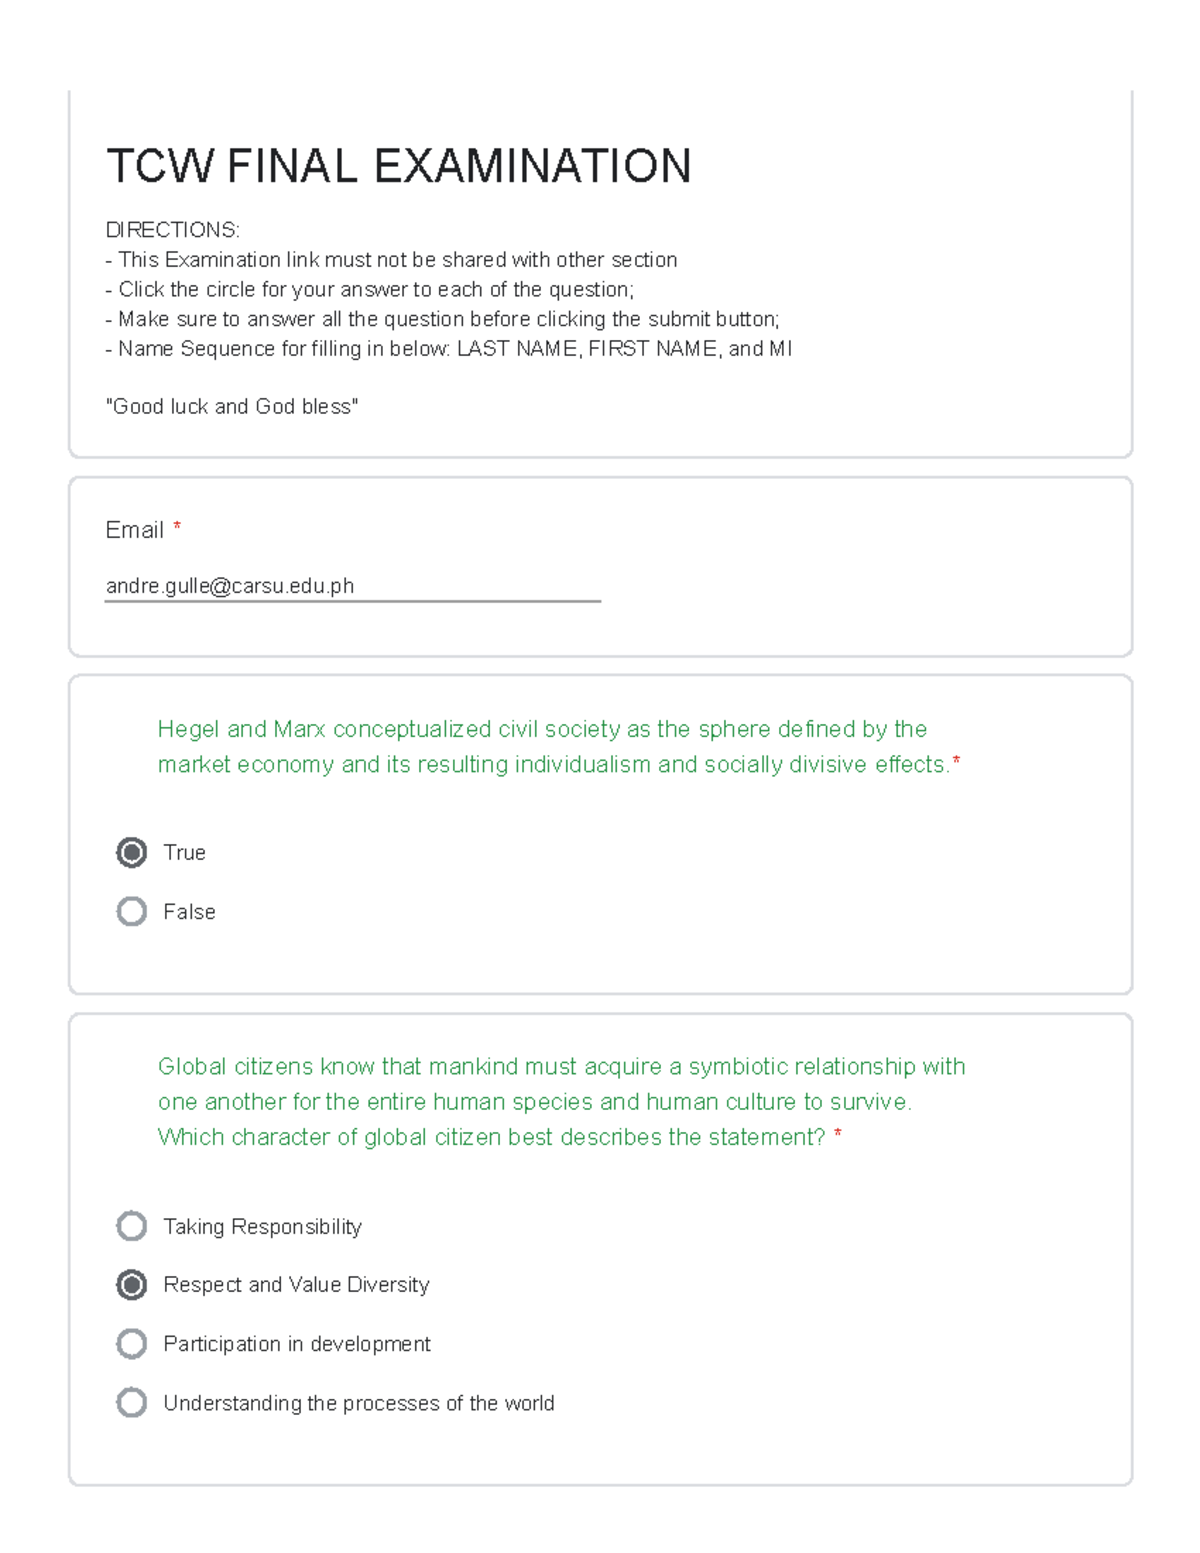Click the True answer label
The height and width of the screenshot is (1553, 1200).
(x=184, y=852)
